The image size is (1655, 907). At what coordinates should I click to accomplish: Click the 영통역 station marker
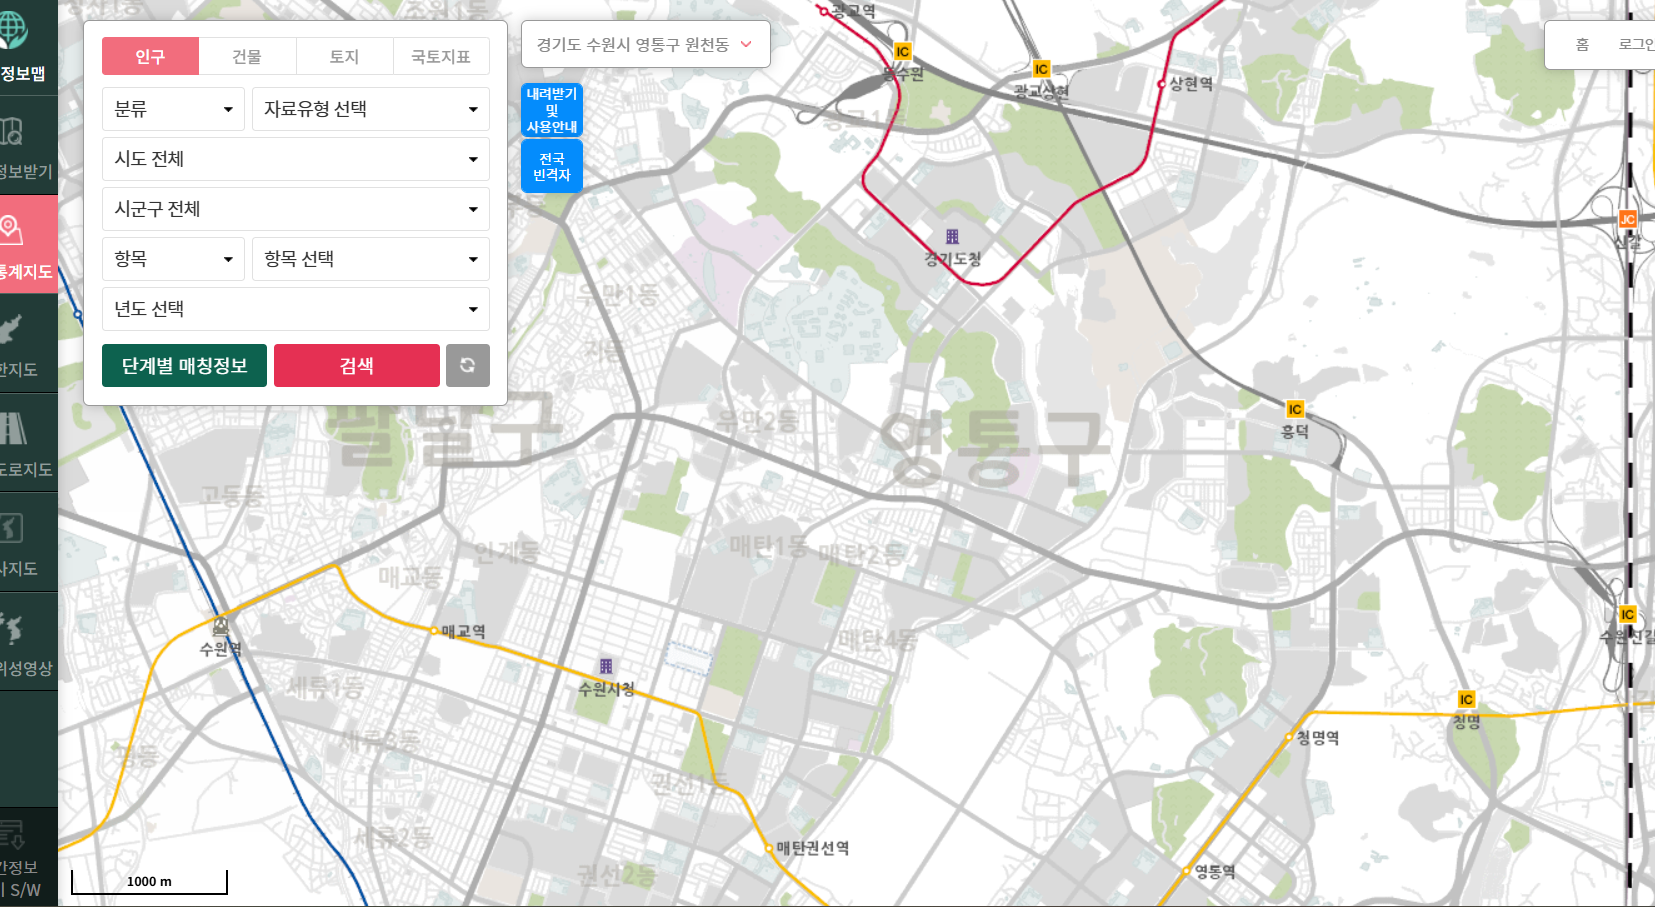[1188, 871]
